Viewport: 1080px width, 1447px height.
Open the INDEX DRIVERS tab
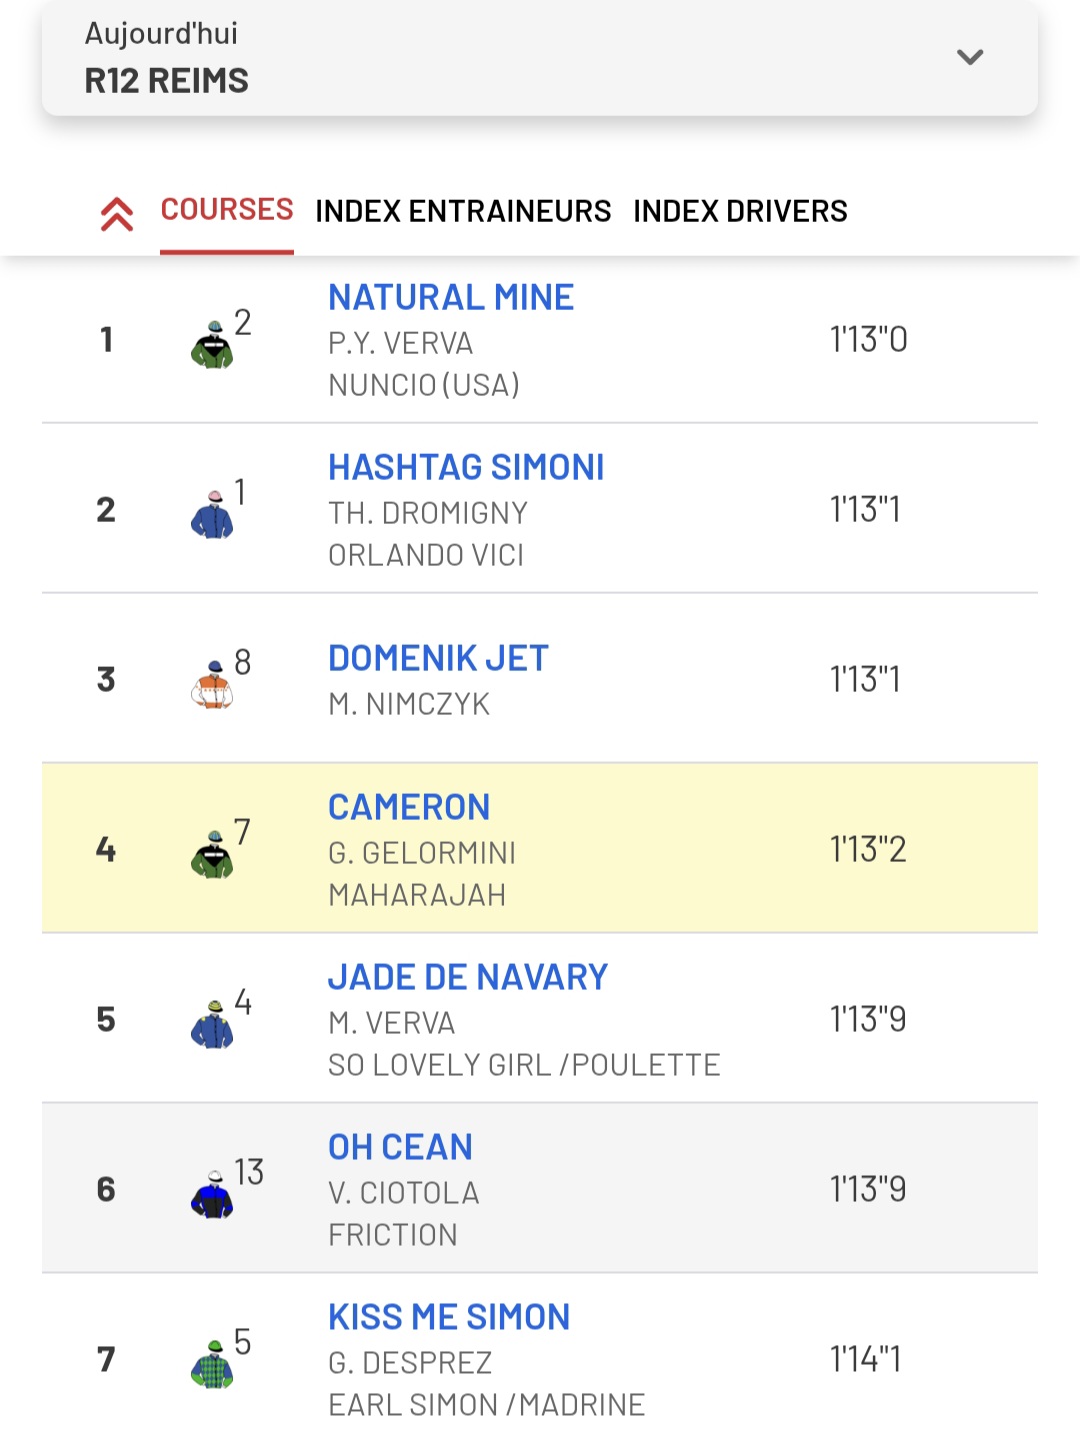click(x=740, y=211)
